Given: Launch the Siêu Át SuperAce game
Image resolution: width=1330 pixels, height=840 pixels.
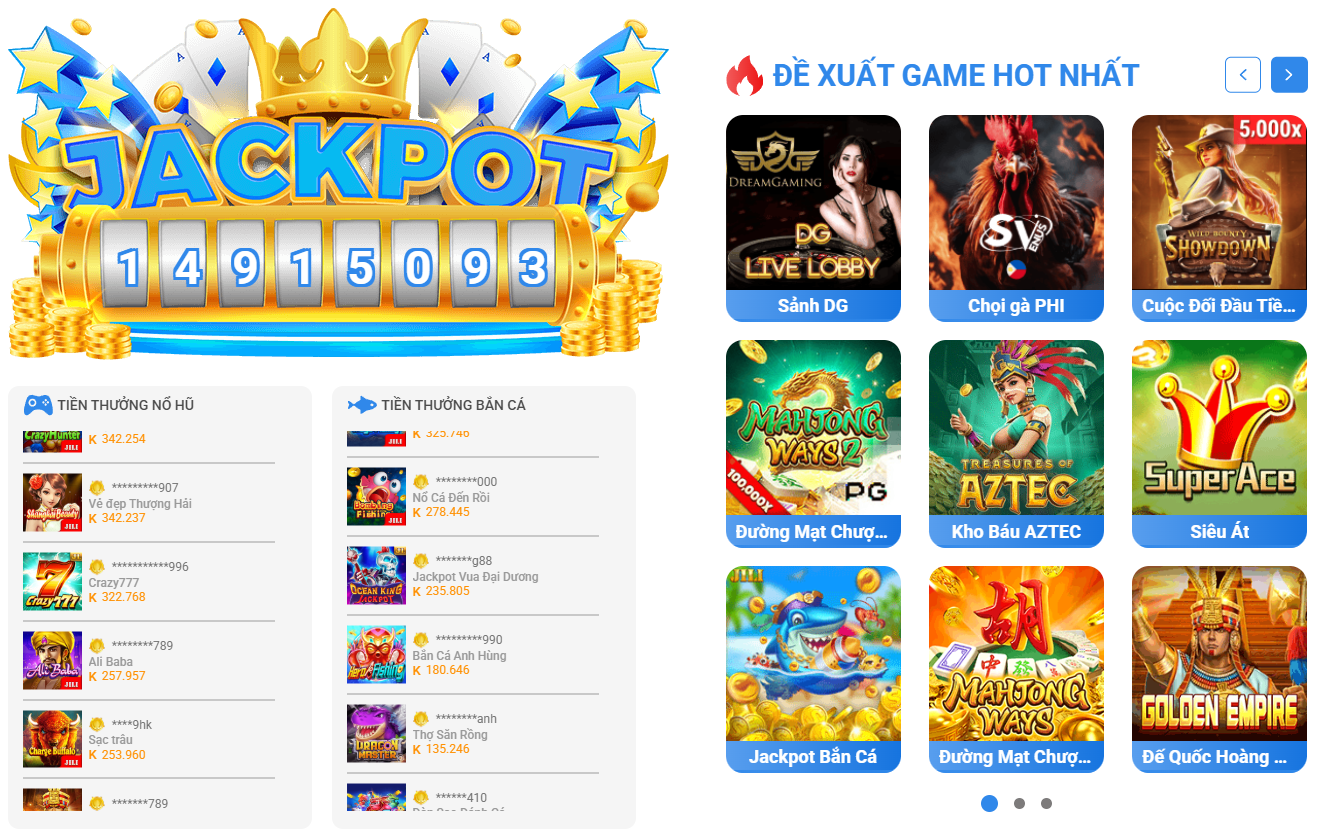Looking at the screenshot, I should (1219, 444).
